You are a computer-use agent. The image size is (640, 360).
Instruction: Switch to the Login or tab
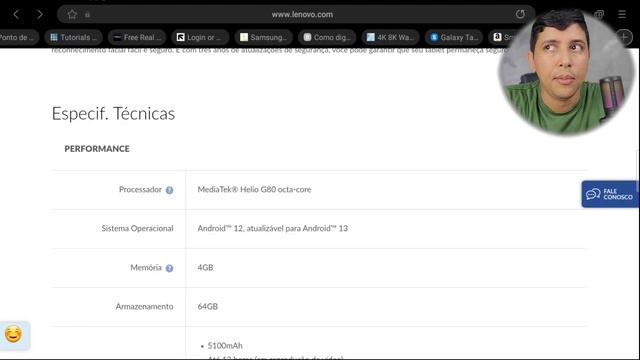(x=200, y=37)
